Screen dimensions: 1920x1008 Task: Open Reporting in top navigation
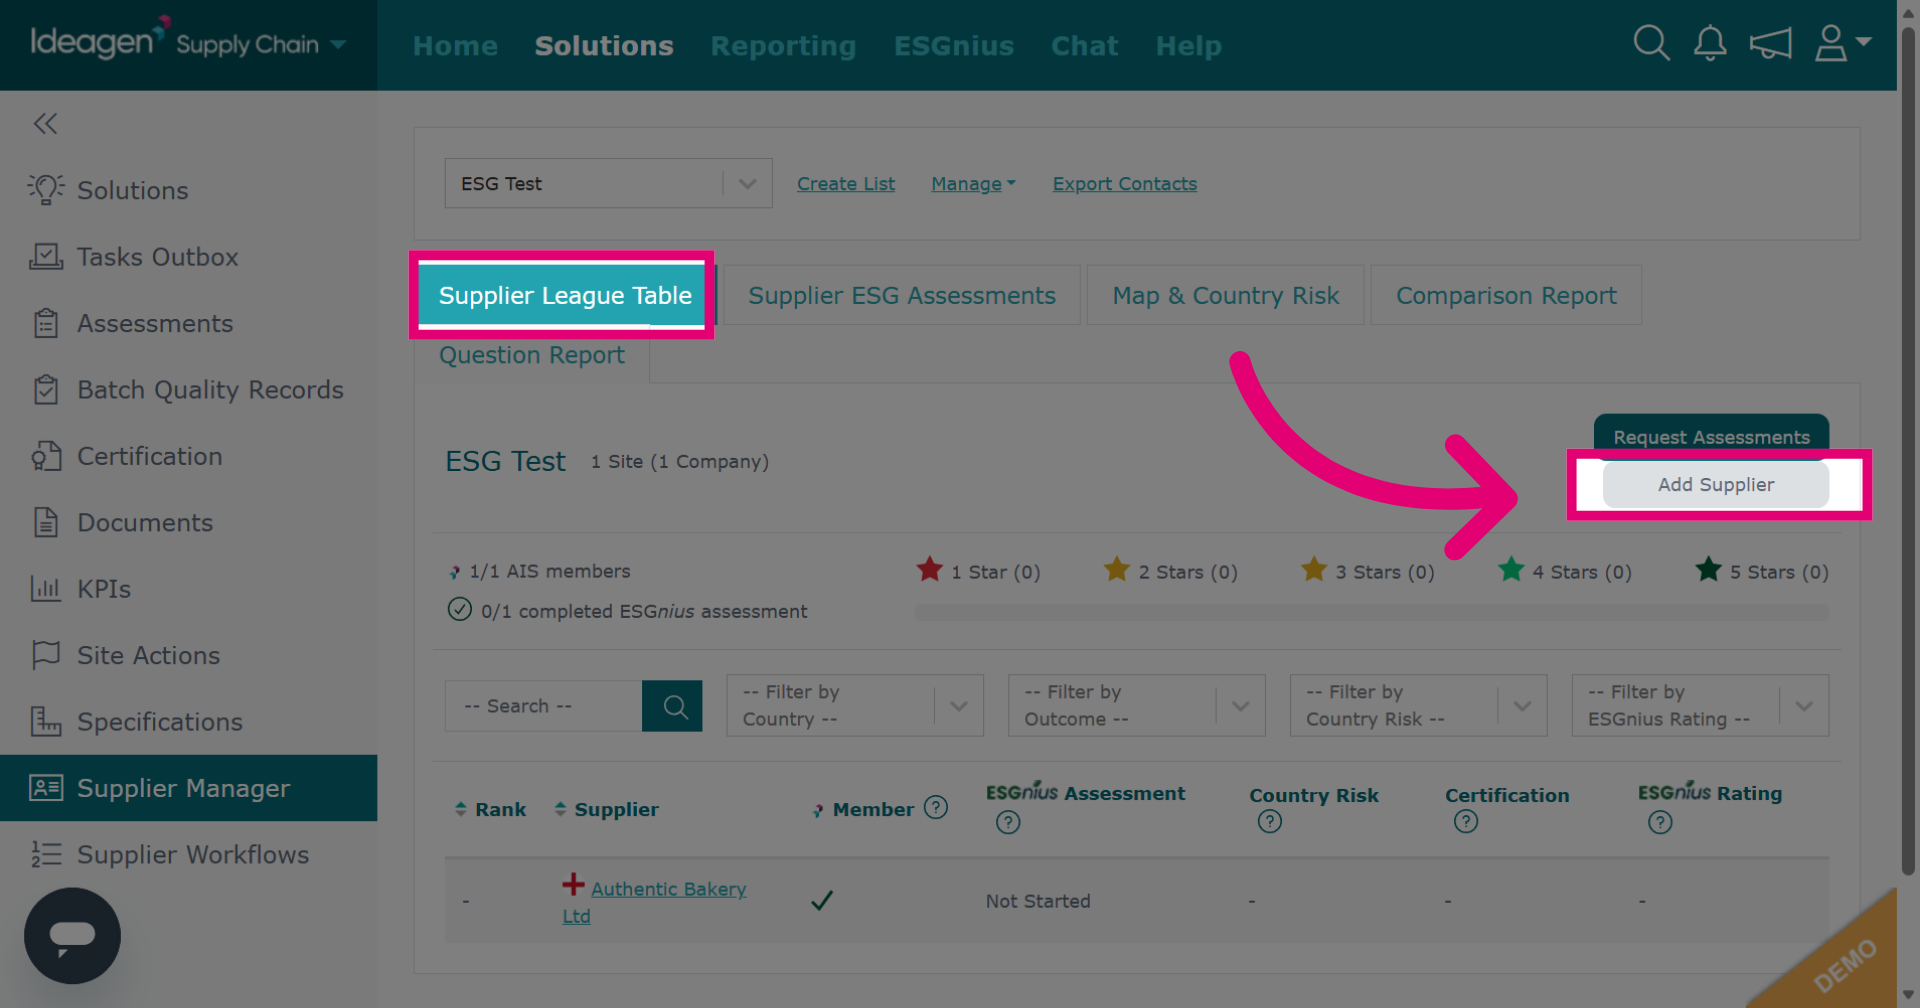coord(783,46)
